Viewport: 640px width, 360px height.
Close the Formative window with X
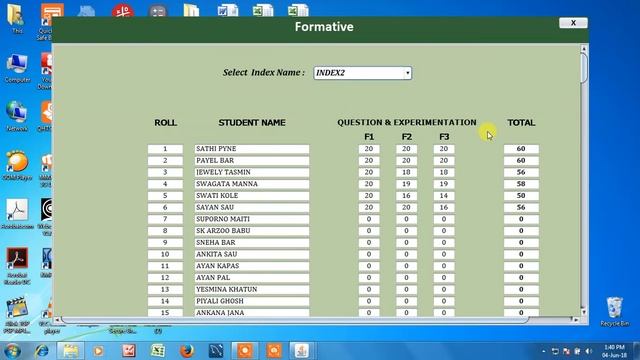[x=573, y=23]
